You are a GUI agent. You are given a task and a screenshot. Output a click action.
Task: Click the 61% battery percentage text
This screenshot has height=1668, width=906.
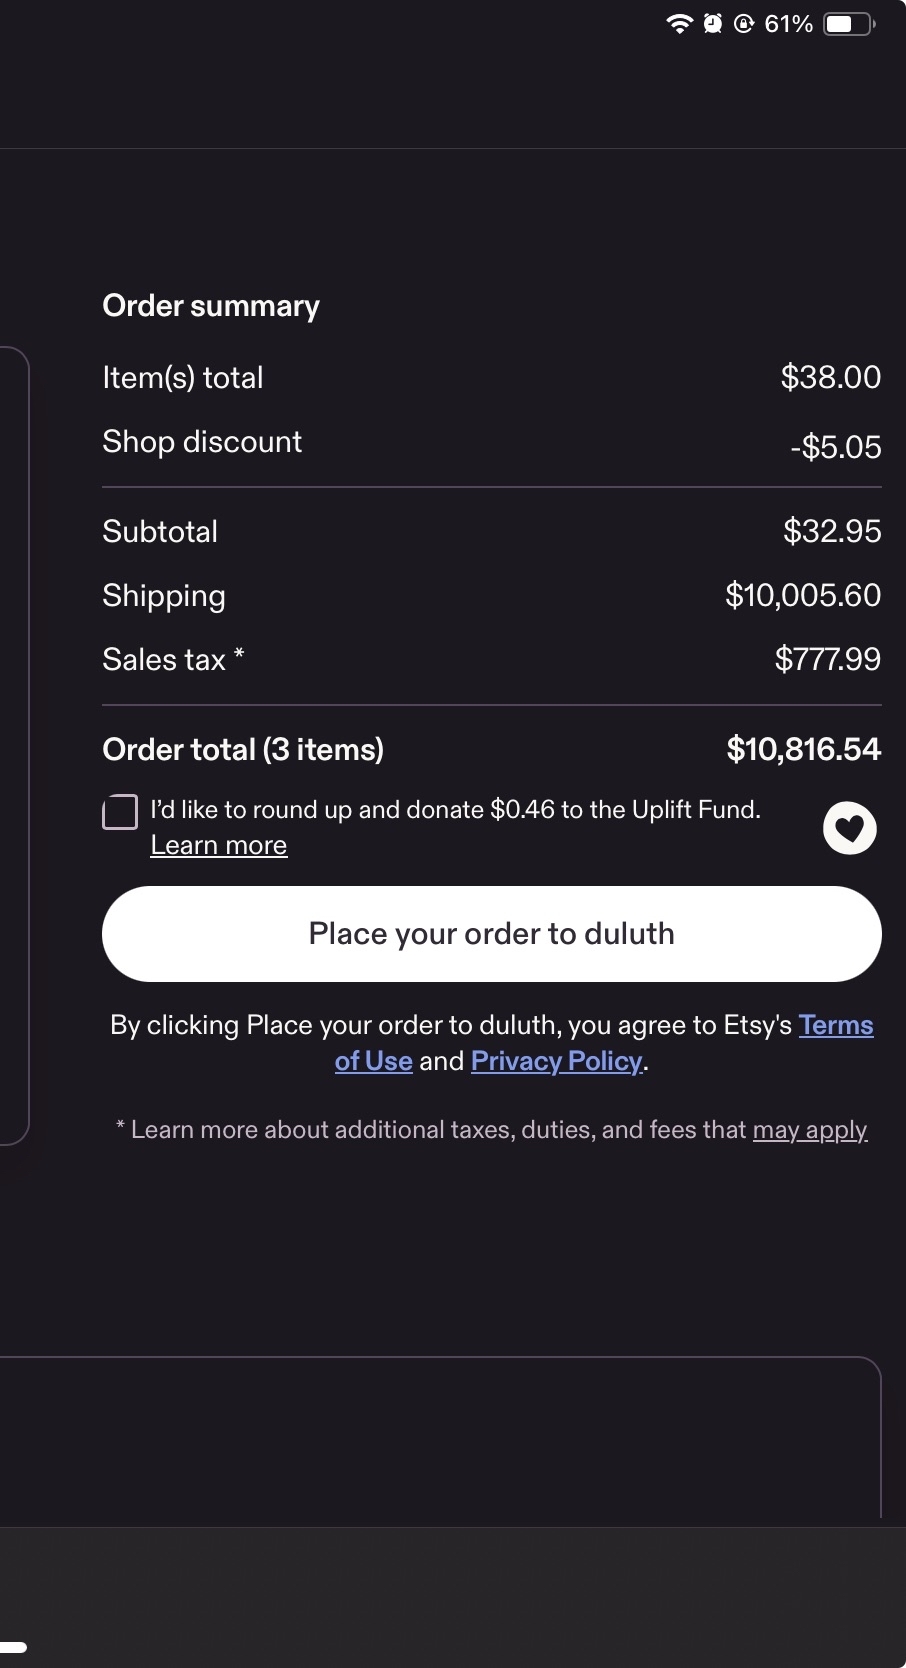[x=788, y=24]
